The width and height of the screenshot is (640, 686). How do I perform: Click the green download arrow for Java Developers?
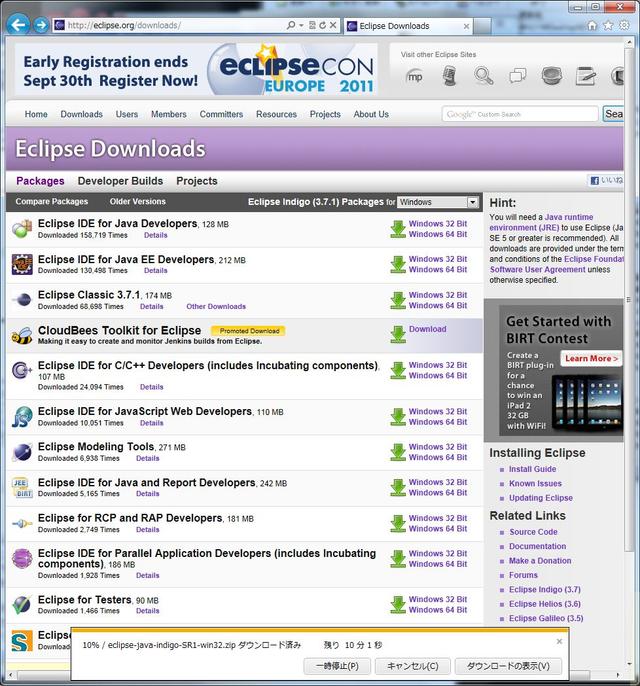pyautogui.click(x=398, y=229)
